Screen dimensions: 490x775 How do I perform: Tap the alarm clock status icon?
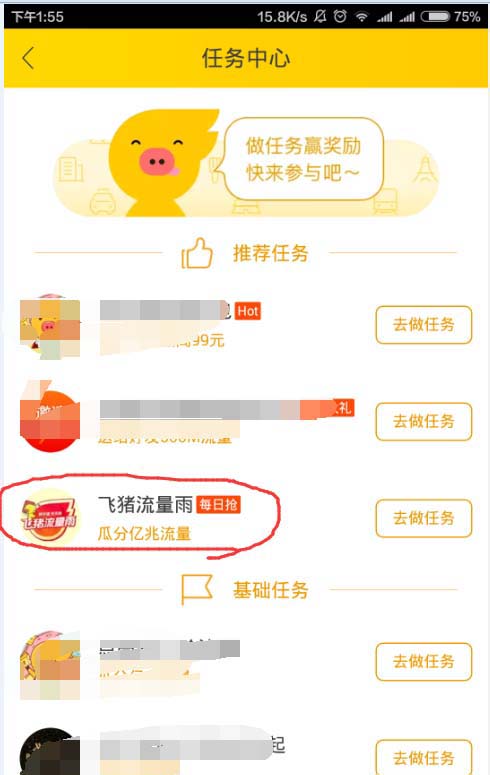pyautogui.click(x=340, y=16)
